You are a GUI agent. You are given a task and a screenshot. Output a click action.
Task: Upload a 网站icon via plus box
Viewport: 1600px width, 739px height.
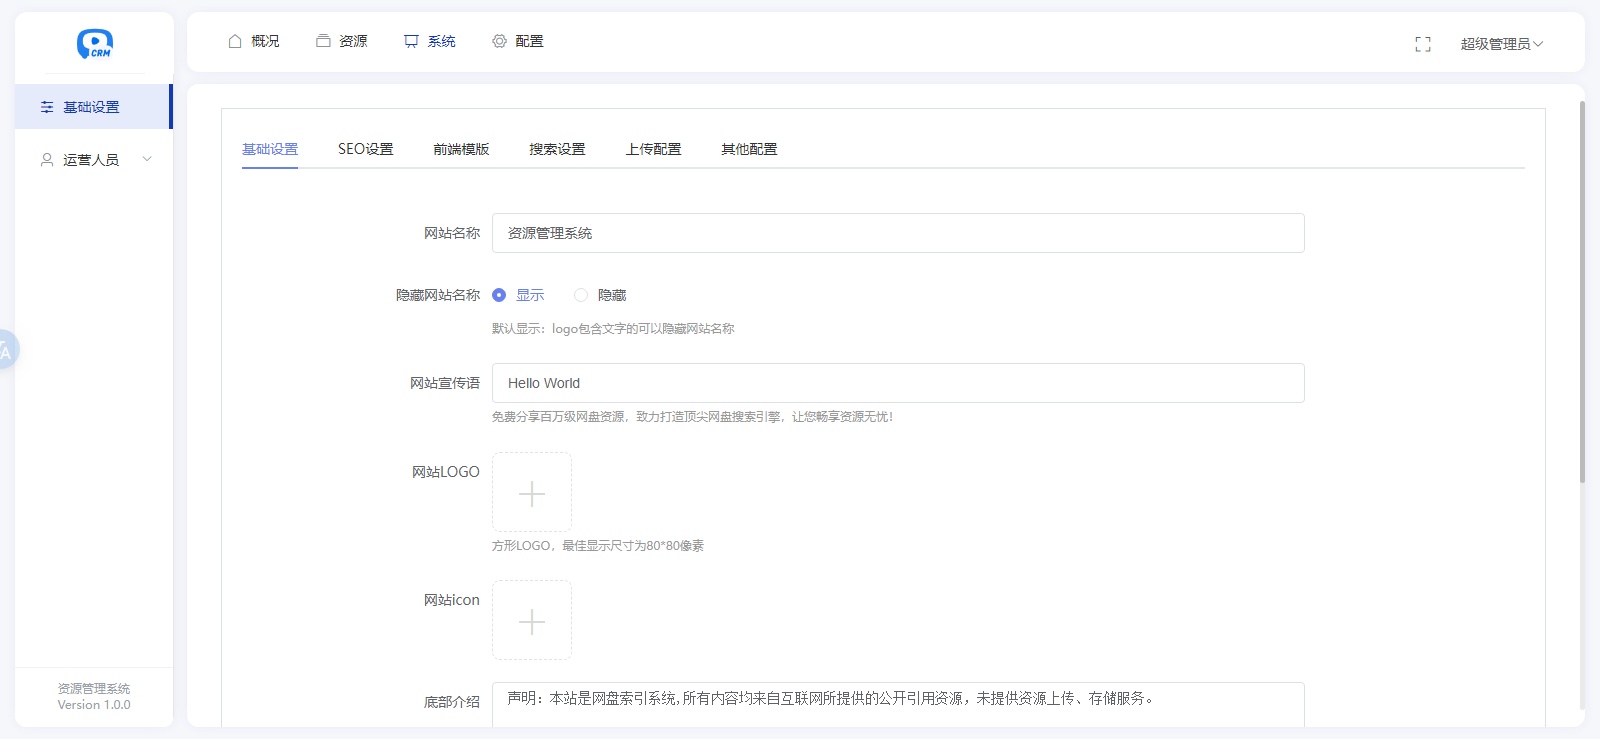532,620
